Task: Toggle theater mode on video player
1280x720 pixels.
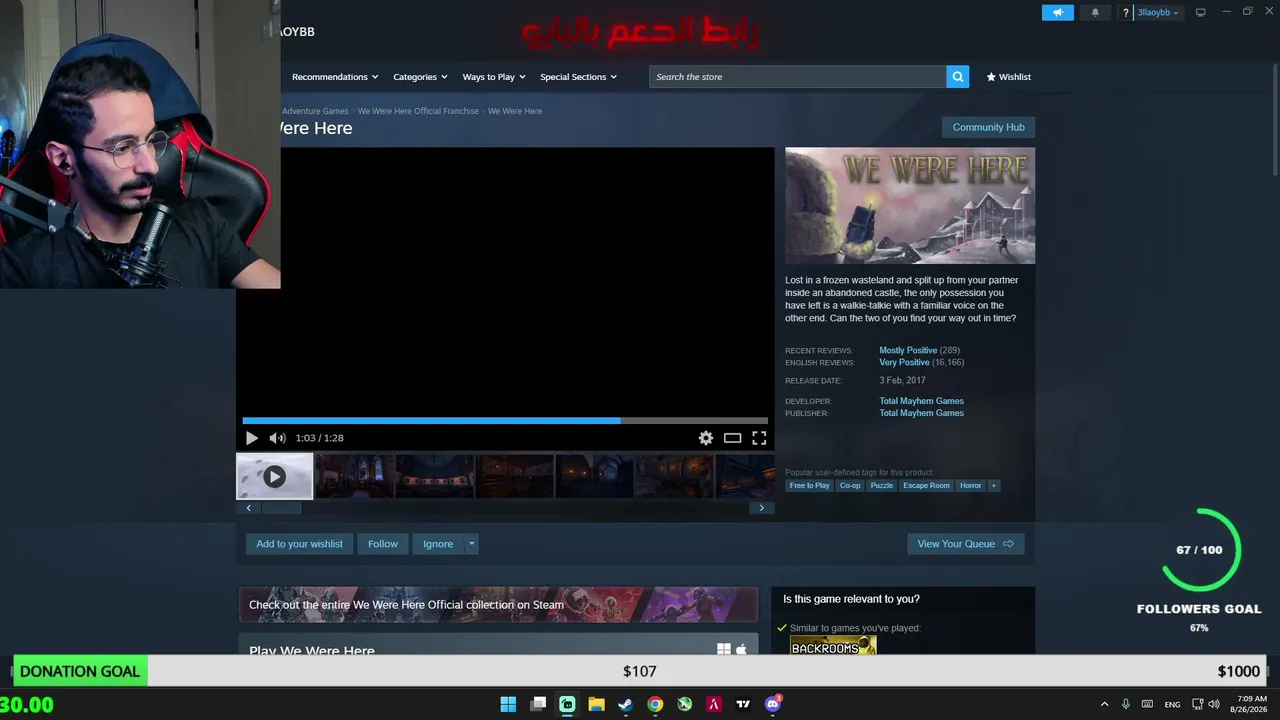Action: click(733, 438)
